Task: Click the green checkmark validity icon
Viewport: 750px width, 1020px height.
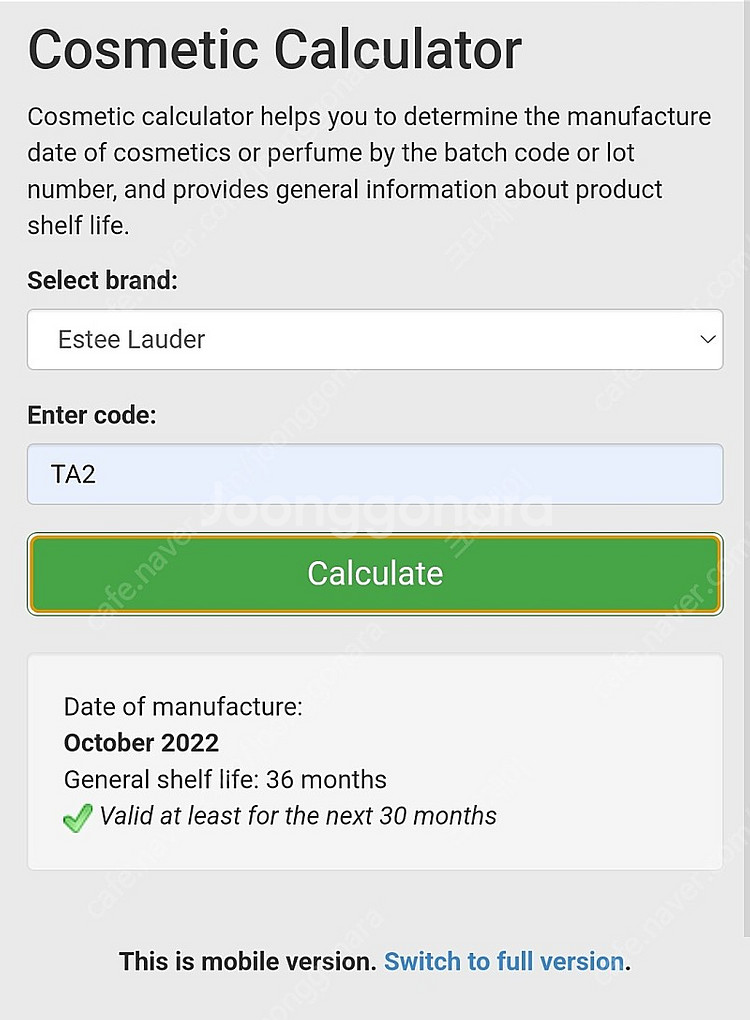Action: tap(77, 818)
